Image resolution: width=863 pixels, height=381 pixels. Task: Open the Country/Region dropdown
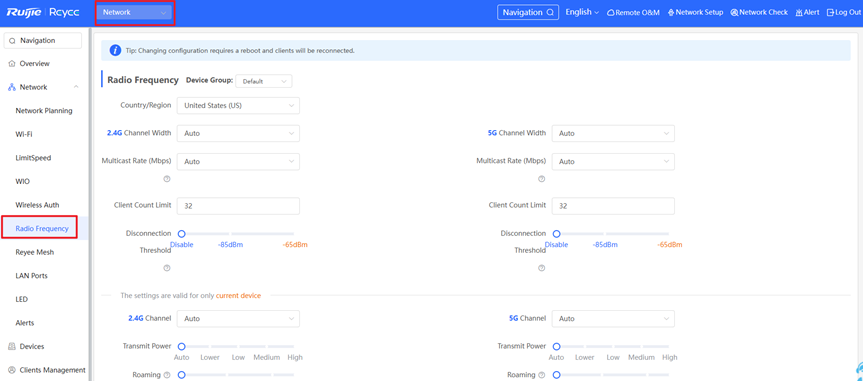tap(238, 106)
